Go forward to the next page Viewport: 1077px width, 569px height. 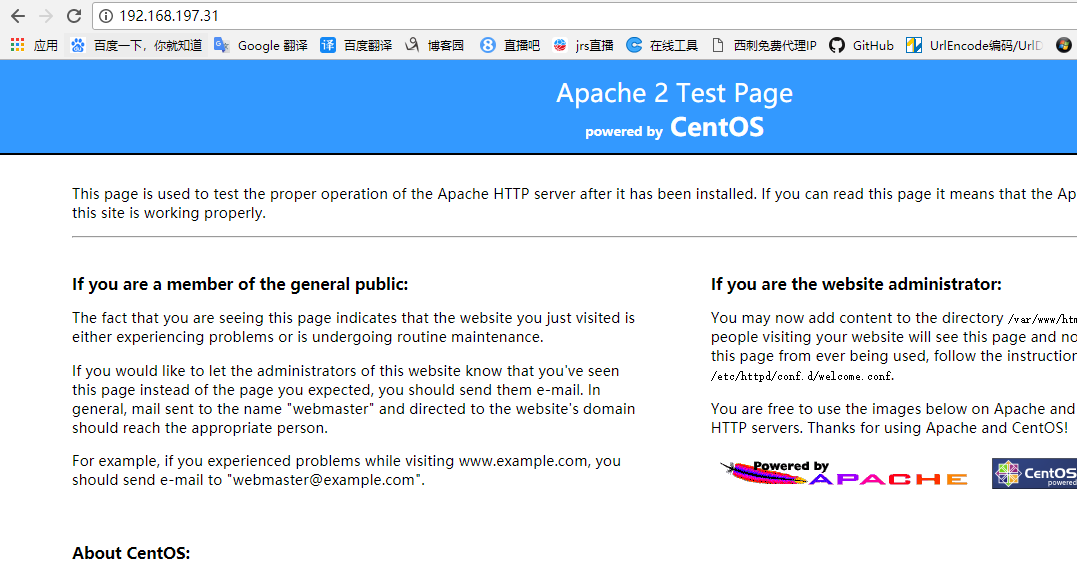(46, 16)
